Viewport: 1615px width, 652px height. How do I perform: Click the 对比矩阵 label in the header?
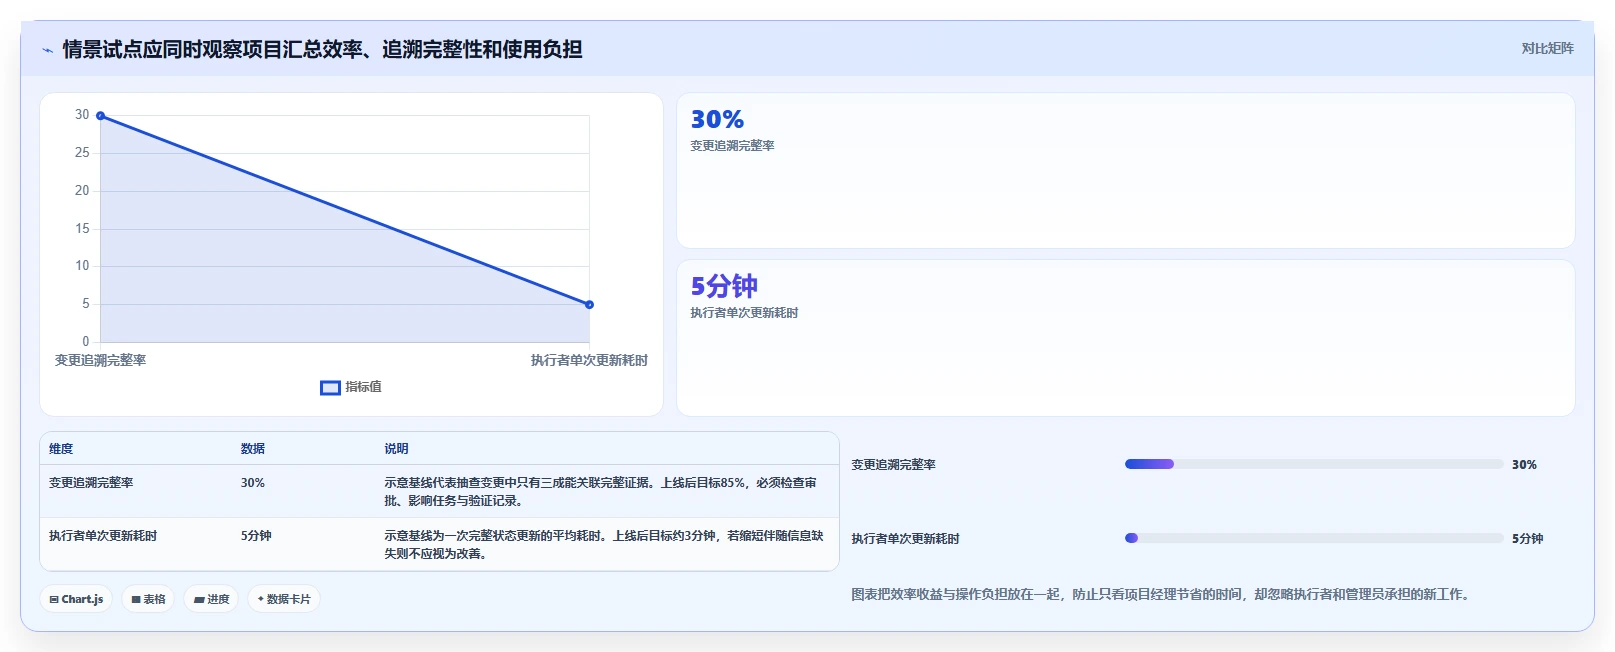click(1547, 49)
